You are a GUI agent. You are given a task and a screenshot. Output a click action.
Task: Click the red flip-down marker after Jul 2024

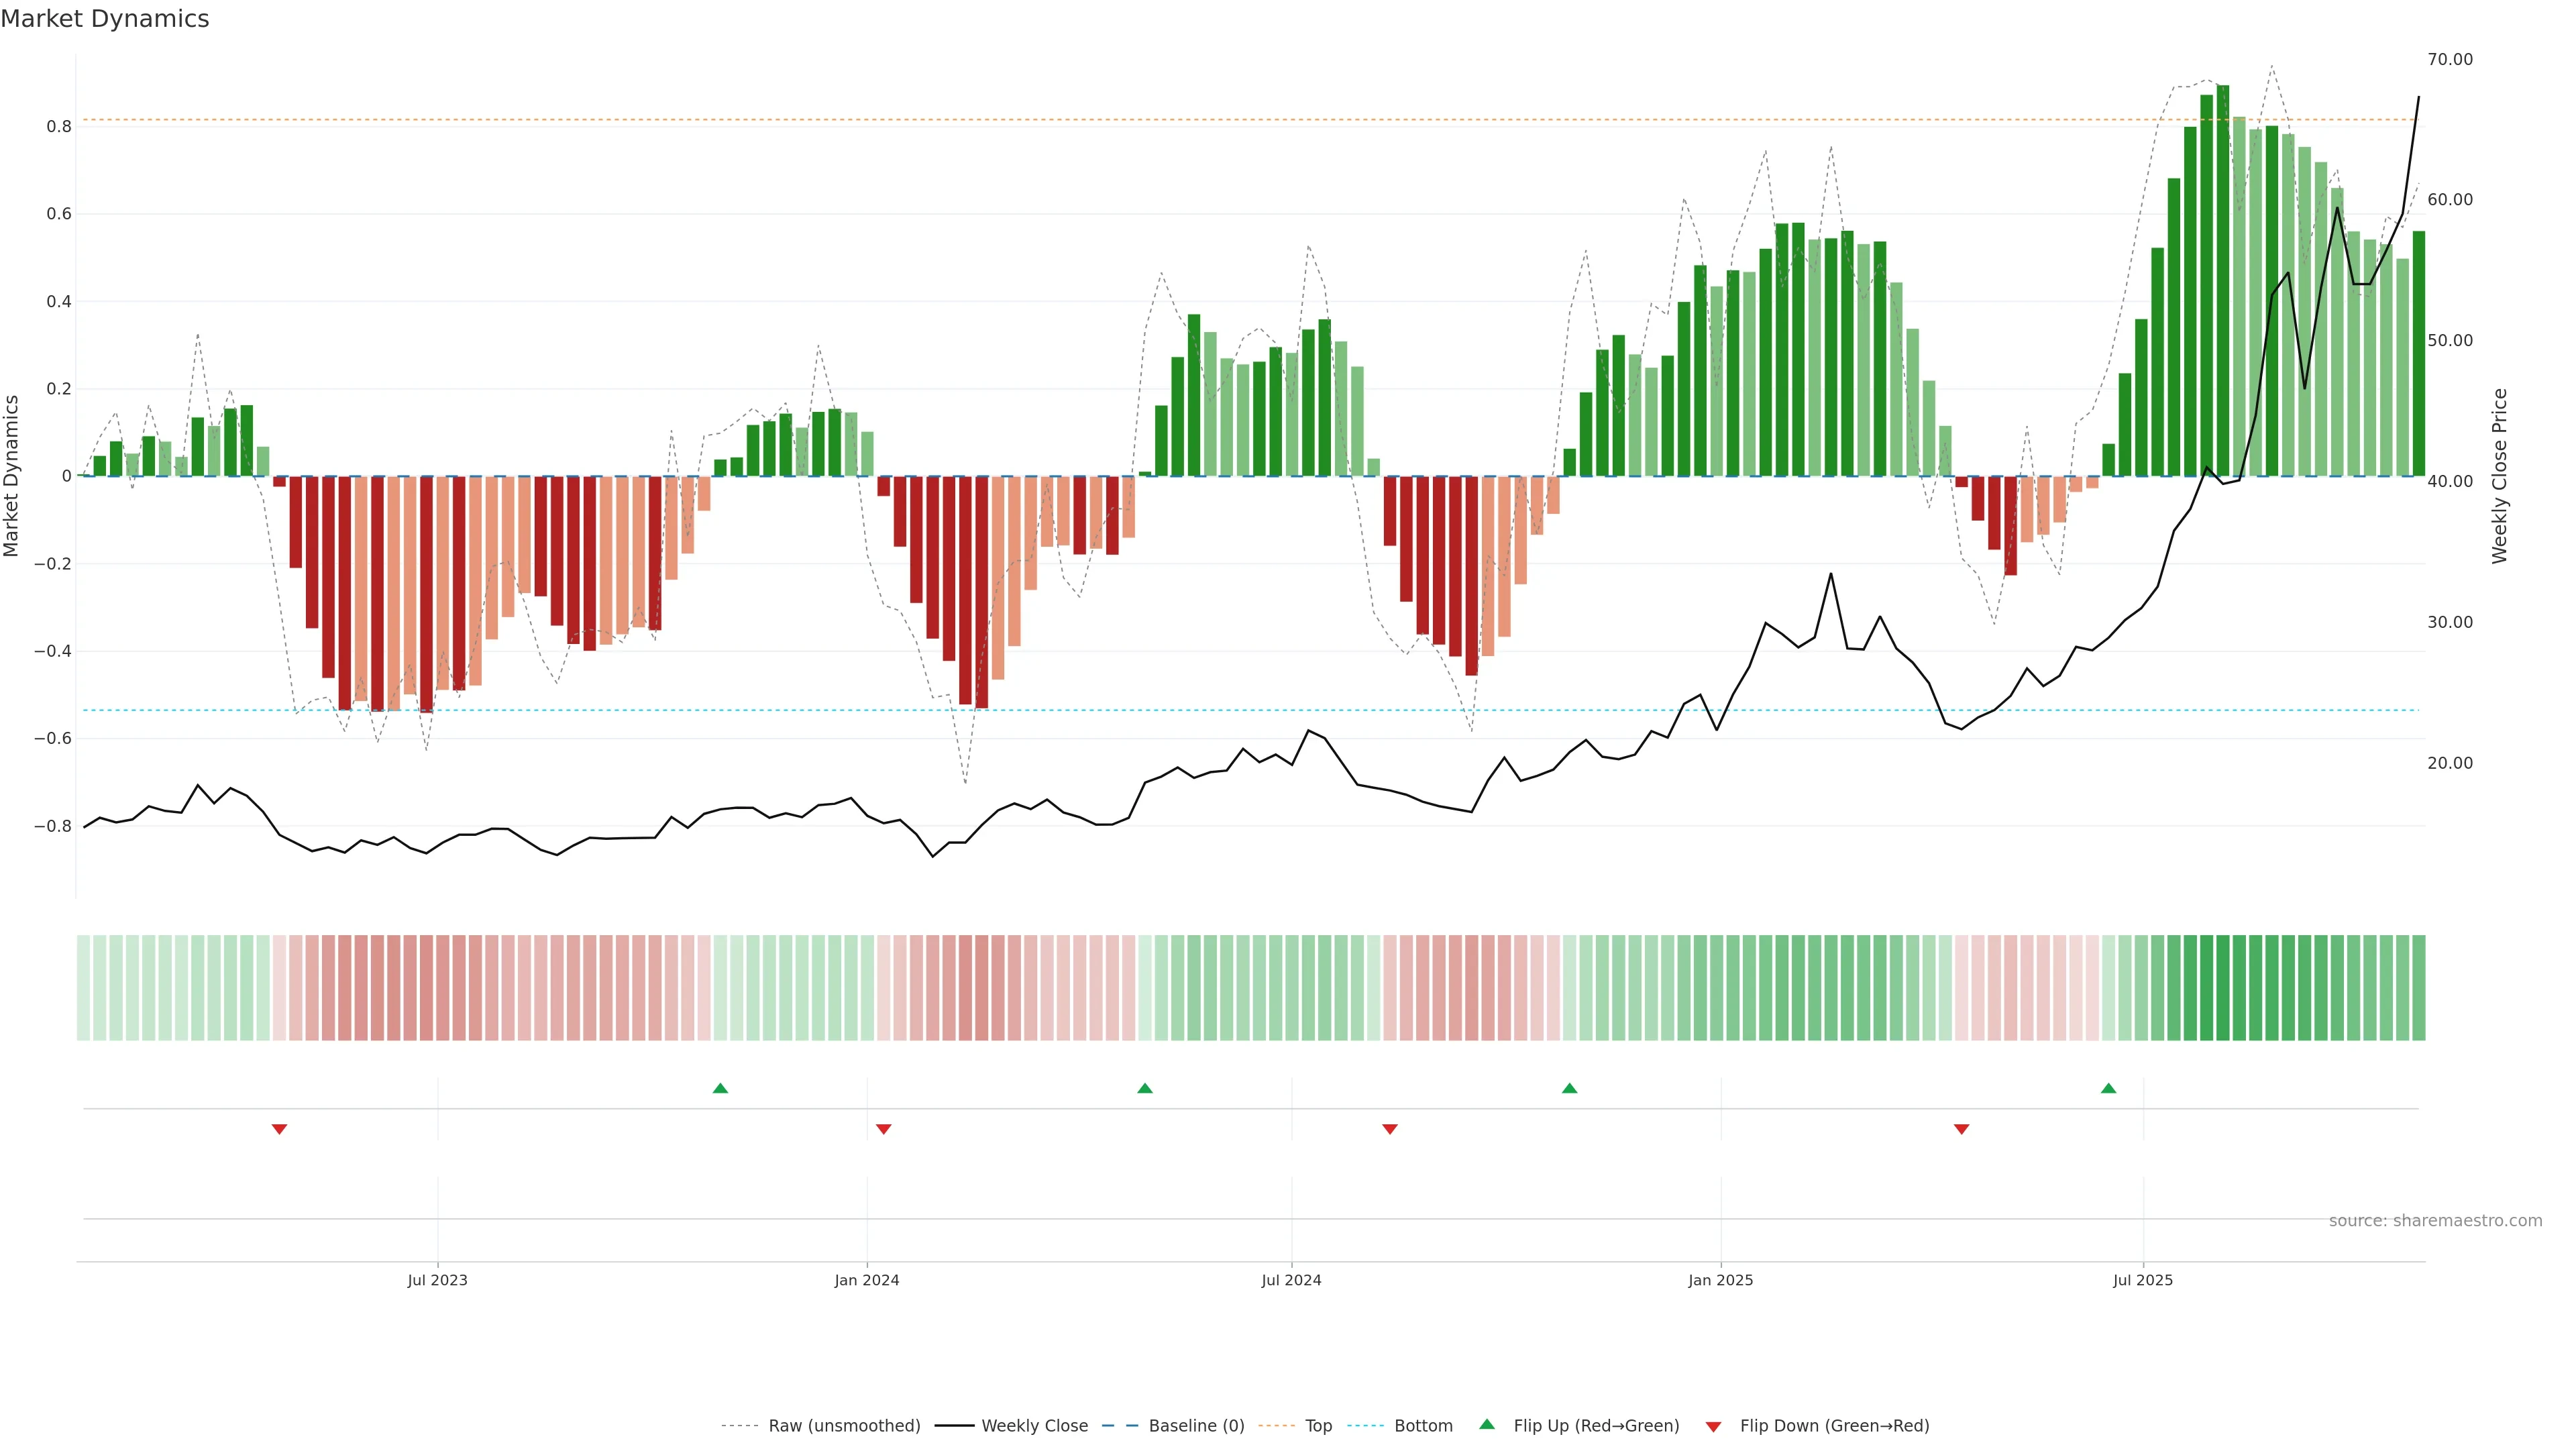[1389, 1129]
